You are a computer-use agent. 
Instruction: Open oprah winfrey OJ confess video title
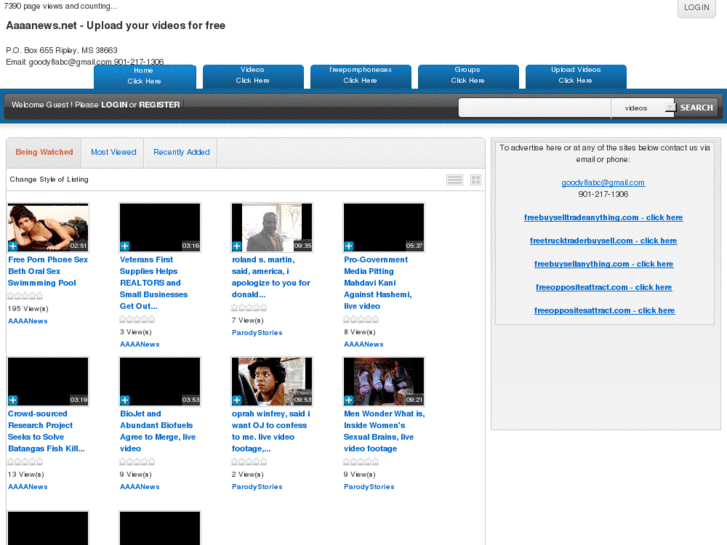tap(271, 431)
